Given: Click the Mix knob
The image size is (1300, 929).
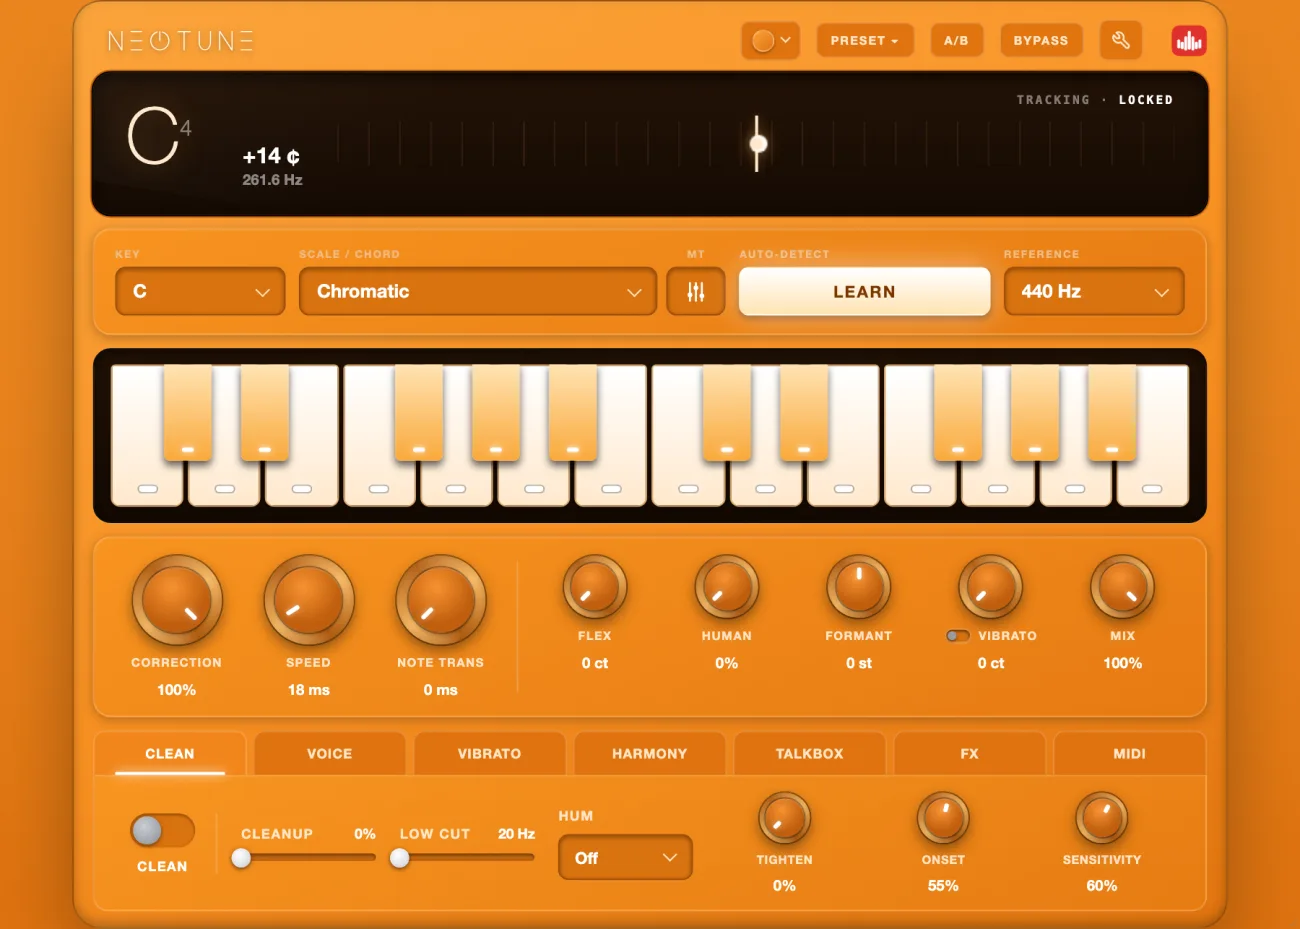Looking at the screenshot, I should coord(1123,587).
